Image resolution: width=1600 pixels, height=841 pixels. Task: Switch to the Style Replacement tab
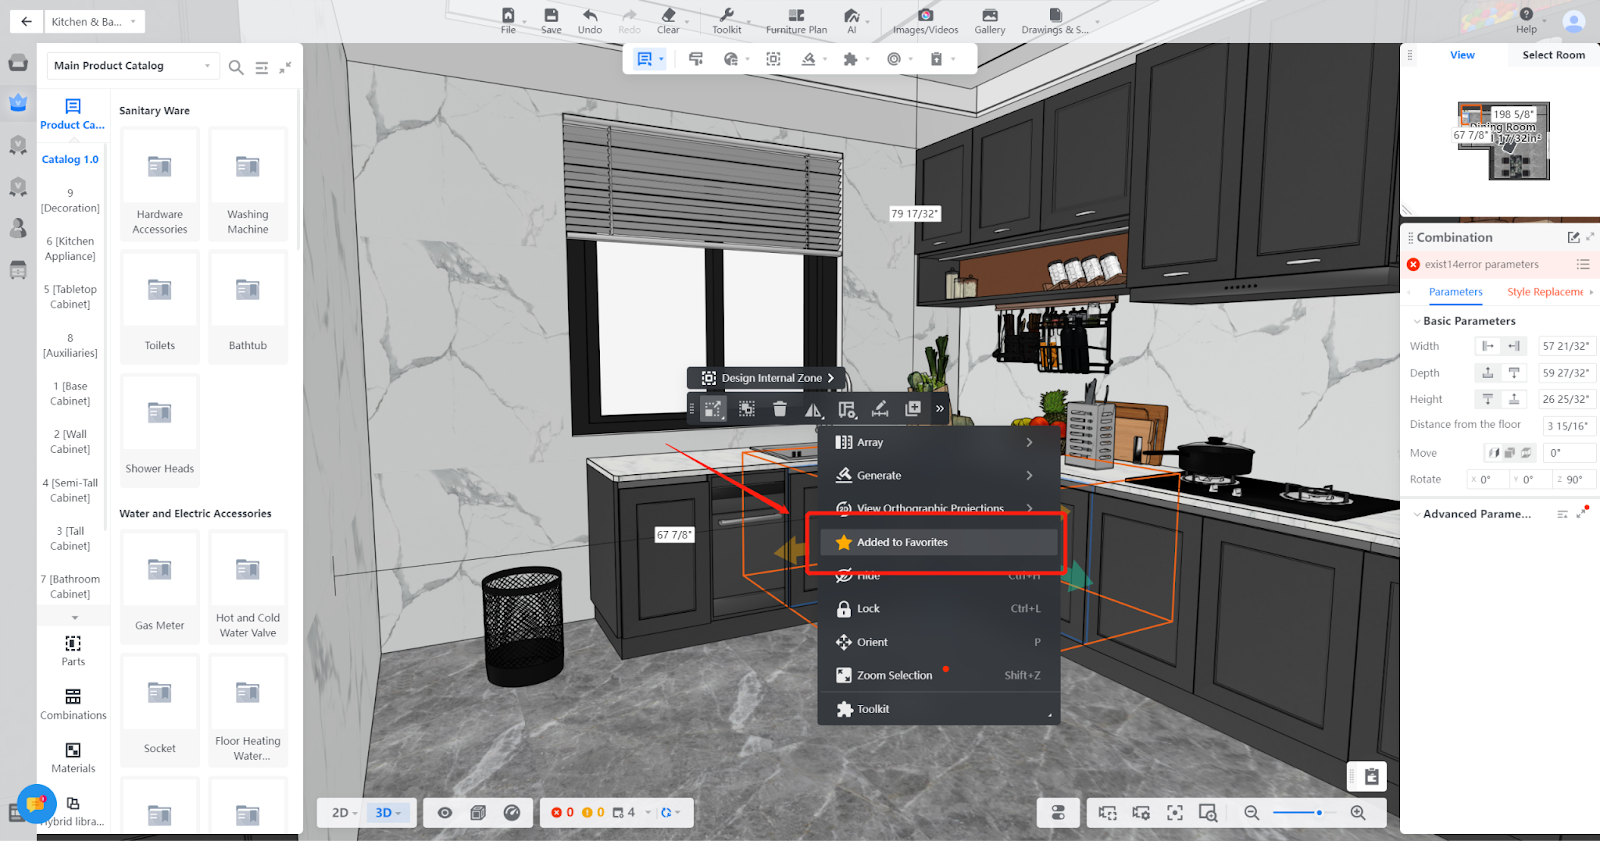tap(1546, 292)
